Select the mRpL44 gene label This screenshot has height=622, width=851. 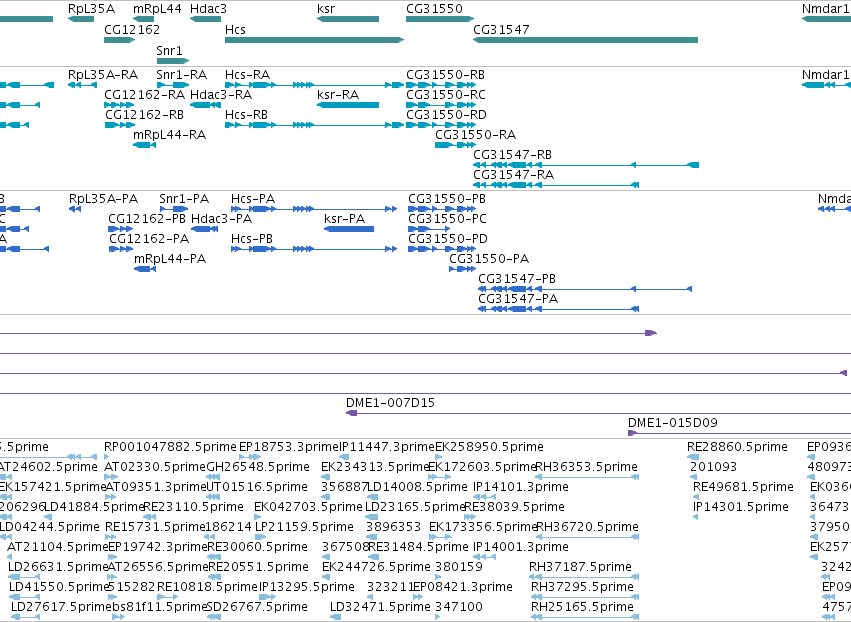[157, 9]
